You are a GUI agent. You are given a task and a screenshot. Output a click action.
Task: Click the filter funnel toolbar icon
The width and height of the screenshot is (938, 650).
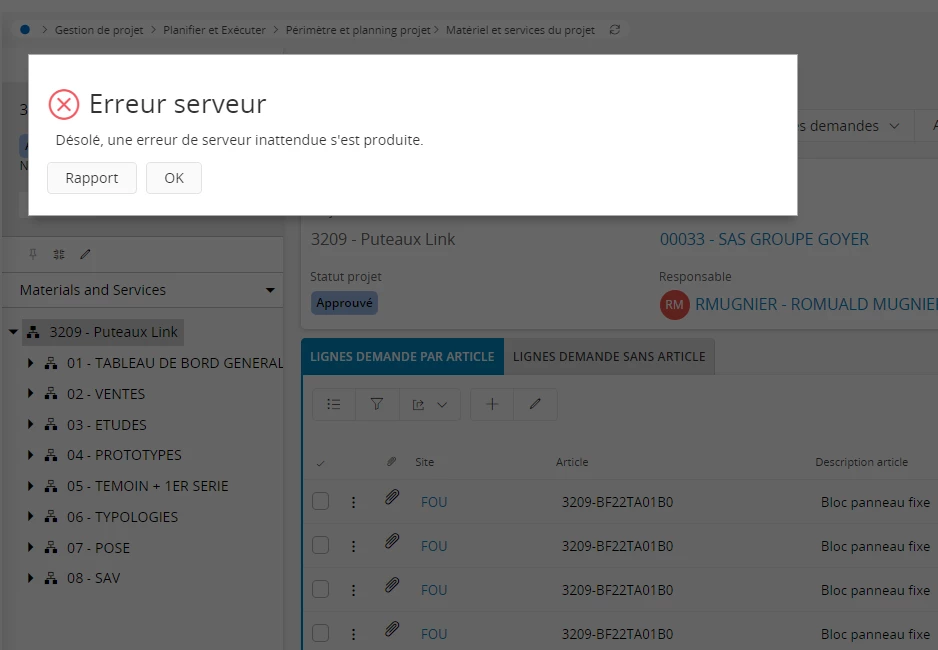pos(377,404)
